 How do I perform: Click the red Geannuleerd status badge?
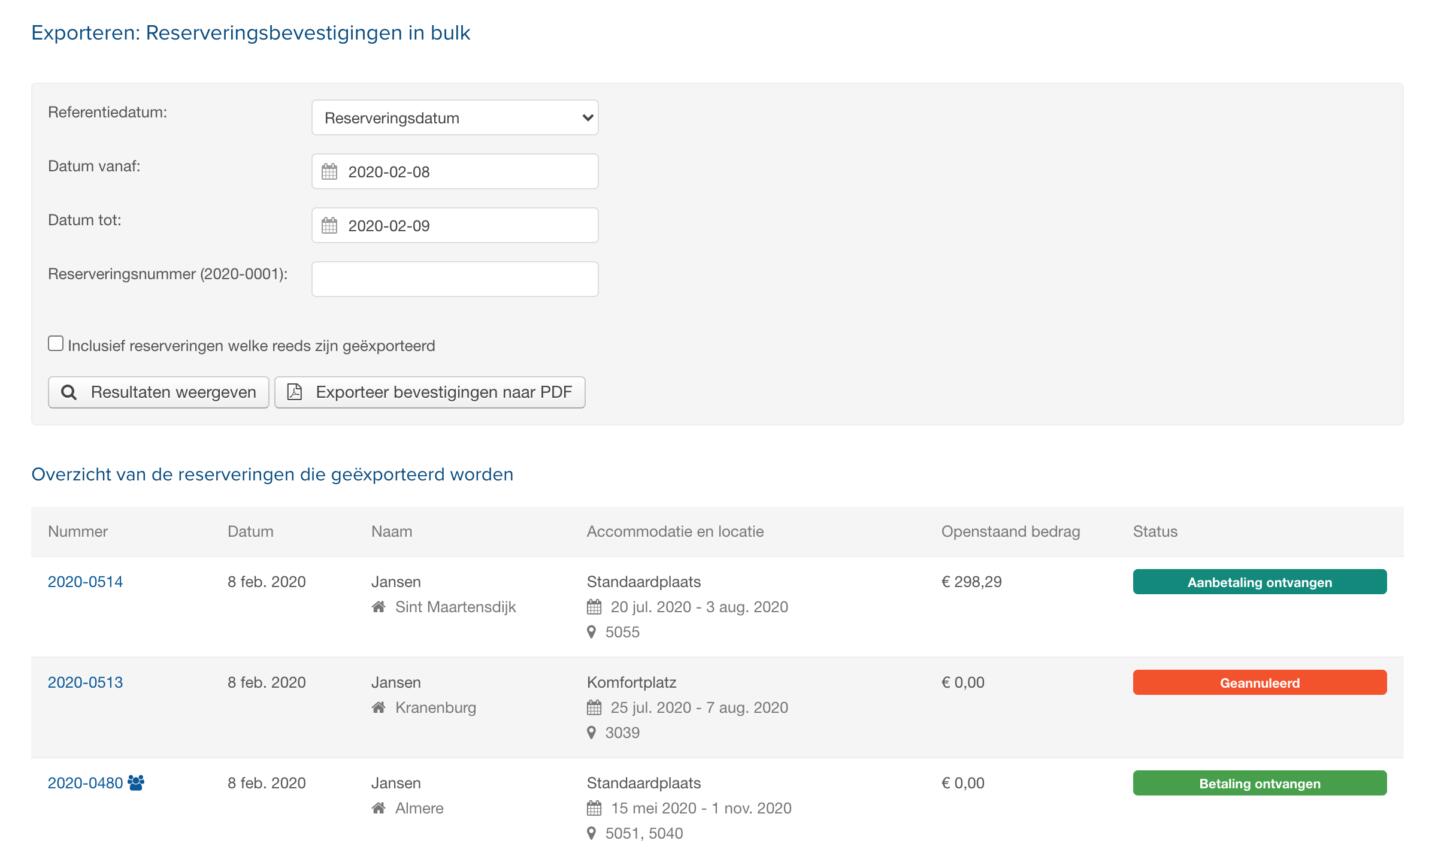1259,683
